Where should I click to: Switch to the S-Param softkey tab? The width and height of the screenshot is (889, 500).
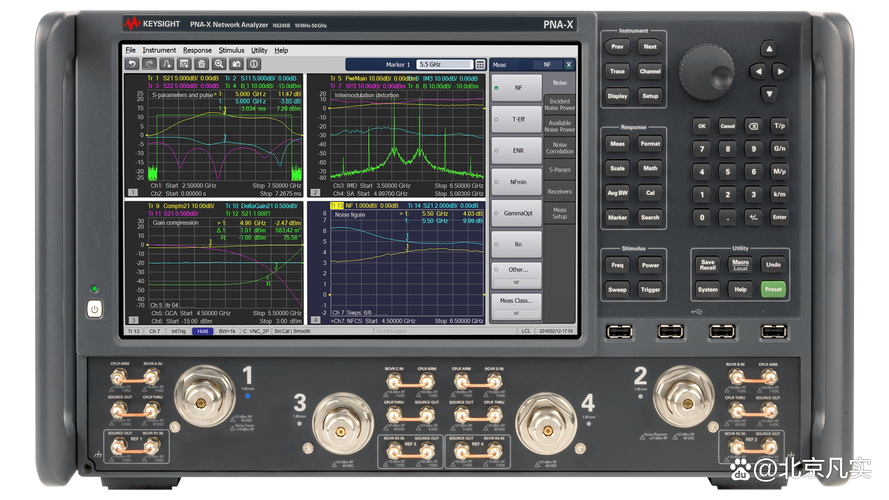[x=560, y=170]
